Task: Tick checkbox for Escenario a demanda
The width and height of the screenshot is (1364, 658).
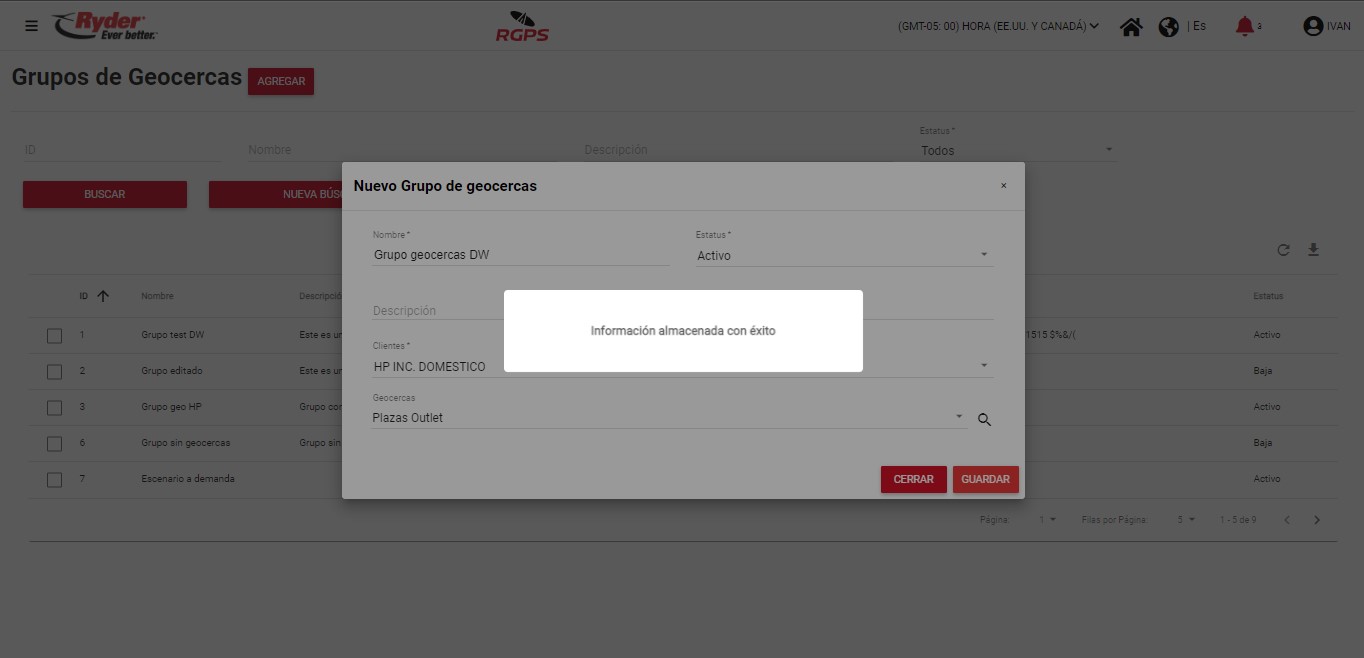Action: point(55,480)
